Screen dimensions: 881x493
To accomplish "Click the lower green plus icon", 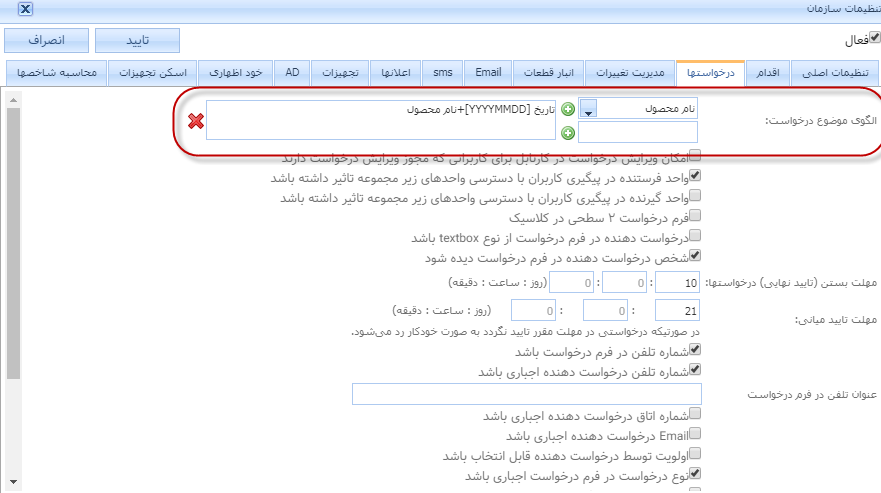I will [568, 133].
